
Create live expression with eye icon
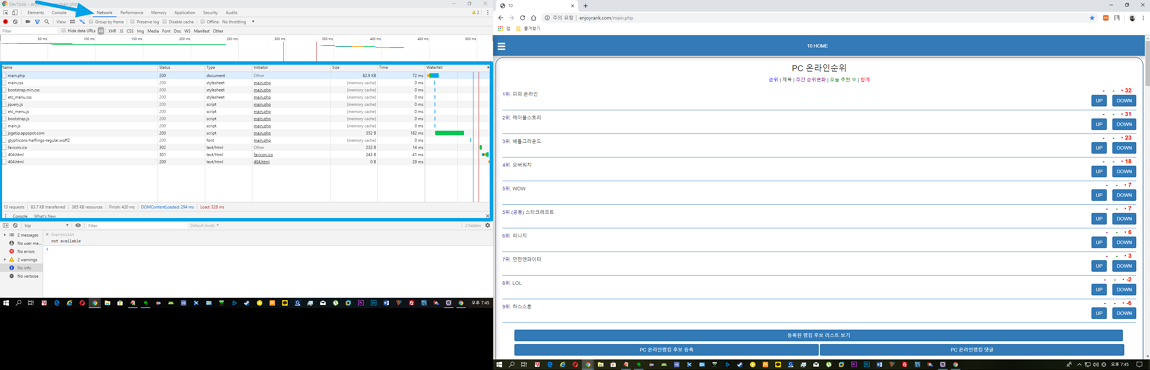pos(78,225)
